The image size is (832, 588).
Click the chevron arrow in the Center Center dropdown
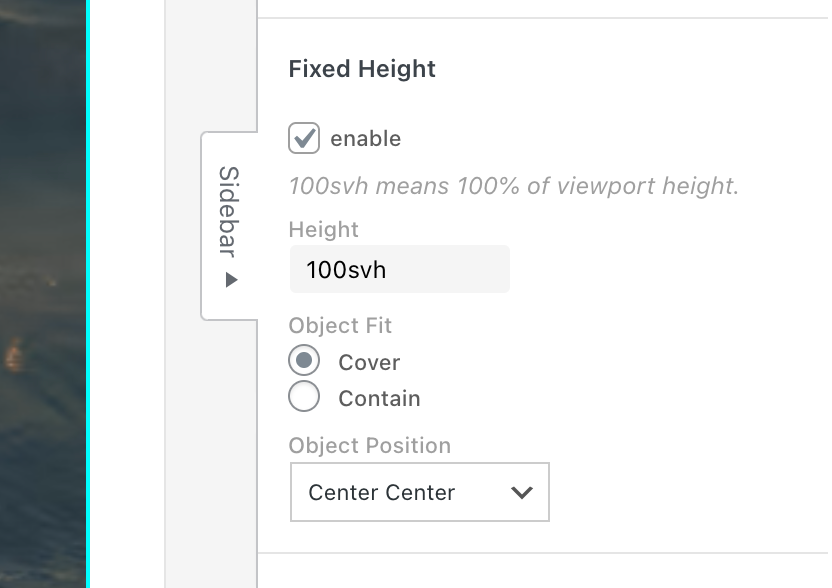521,492
